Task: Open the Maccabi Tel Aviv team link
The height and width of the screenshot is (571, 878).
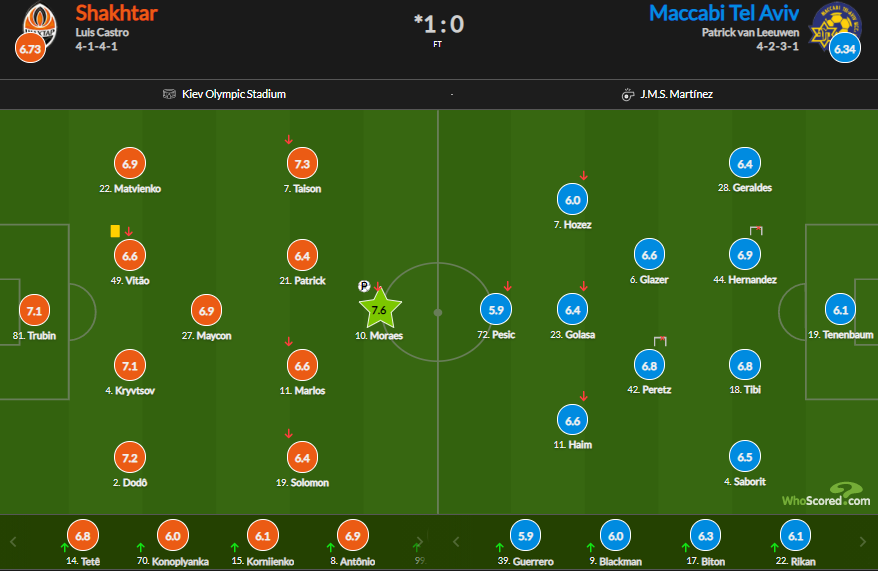Action: tap(723, 13)
